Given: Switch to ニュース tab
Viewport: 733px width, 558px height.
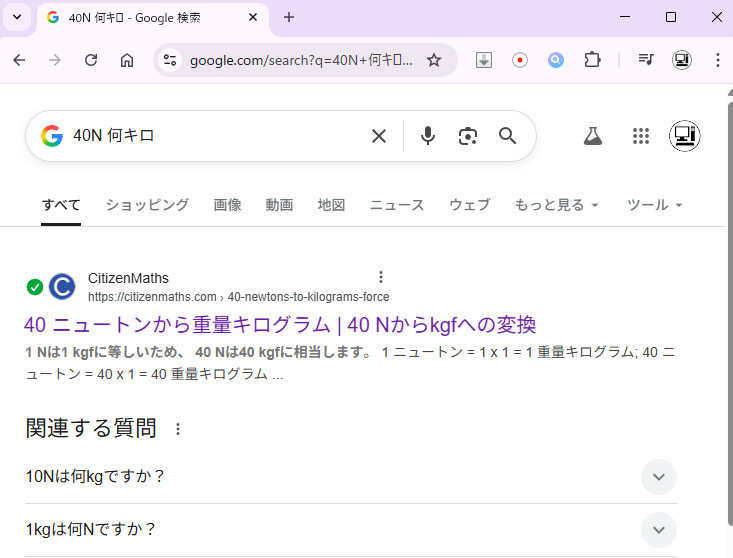Looking at the screenshot, I should pyautogui.click(x=397, y=205).
